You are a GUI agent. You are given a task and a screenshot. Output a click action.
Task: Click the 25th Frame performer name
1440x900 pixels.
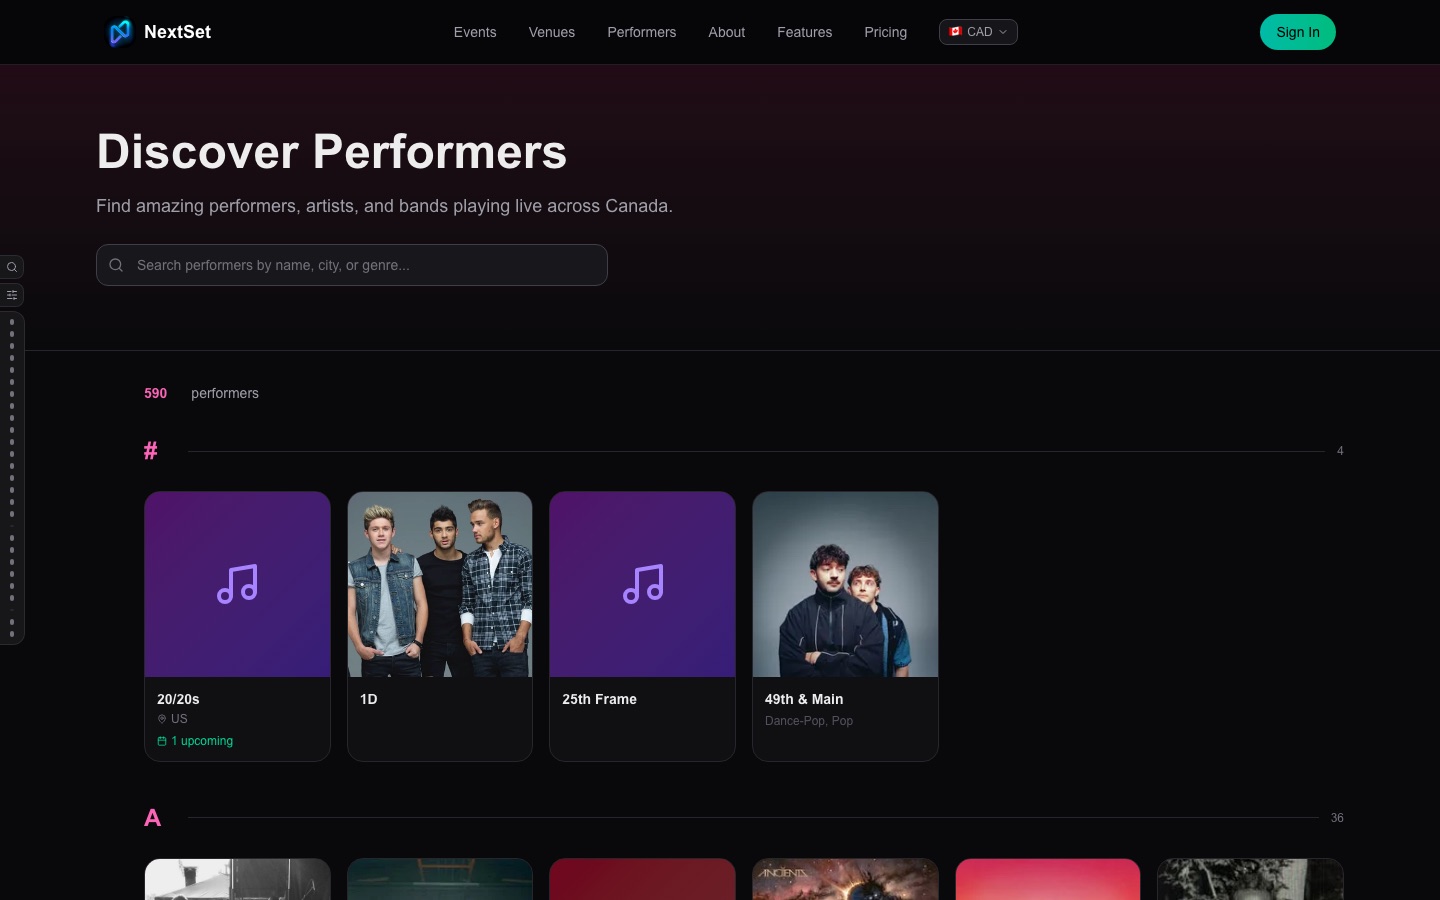[x=599, y=699]
